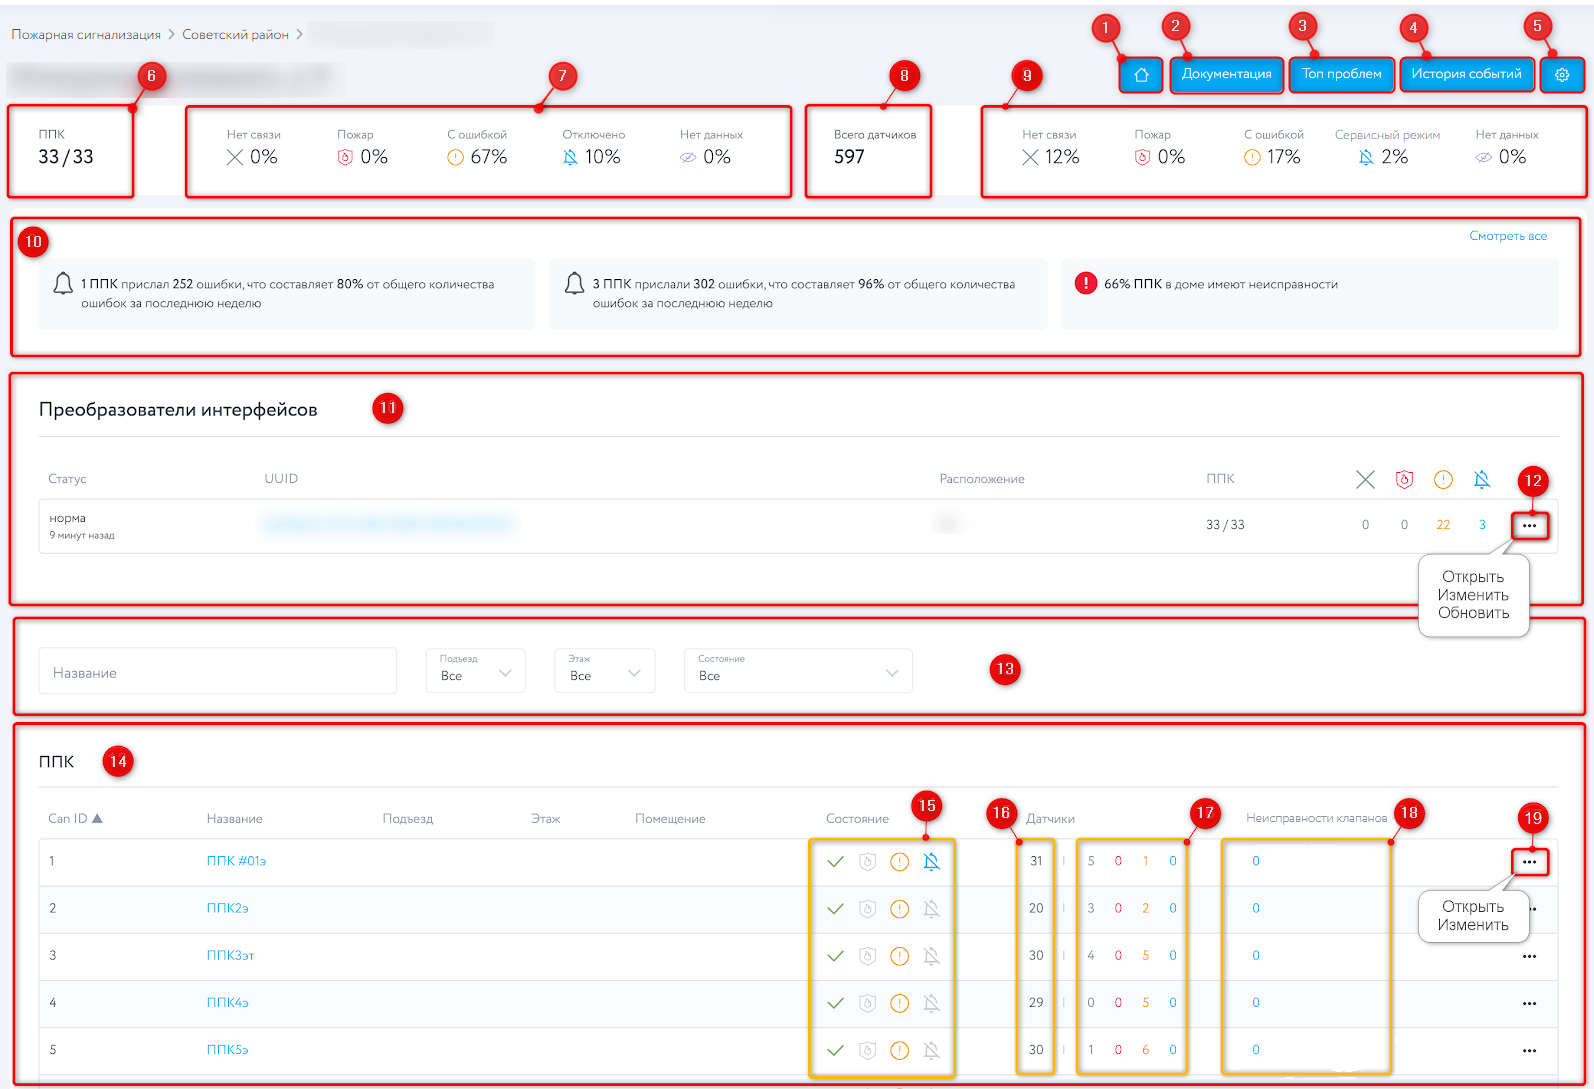Click the muted bell header icon in converters table
The image size is (1594, 1089).
(x=1482, y=480)
